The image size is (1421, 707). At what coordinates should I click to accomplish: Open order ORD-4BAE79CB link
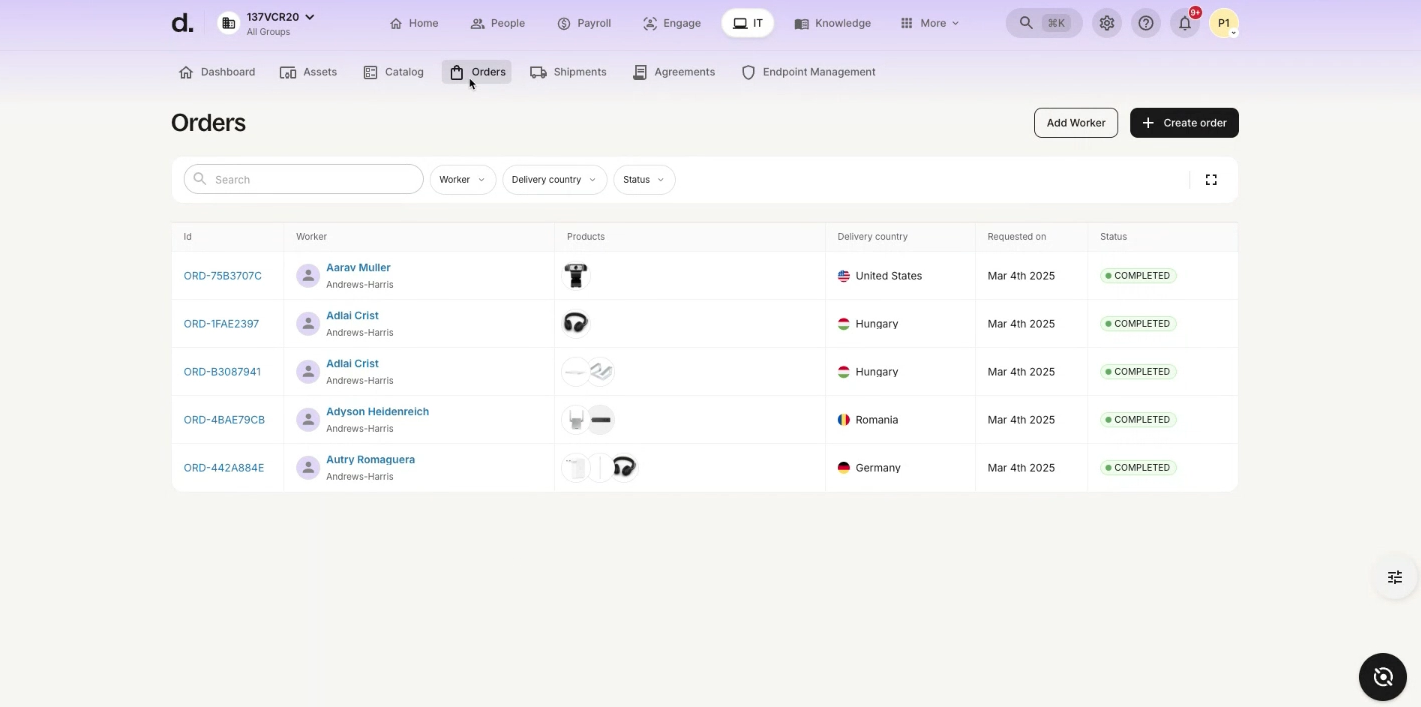[x=224, y=420]
